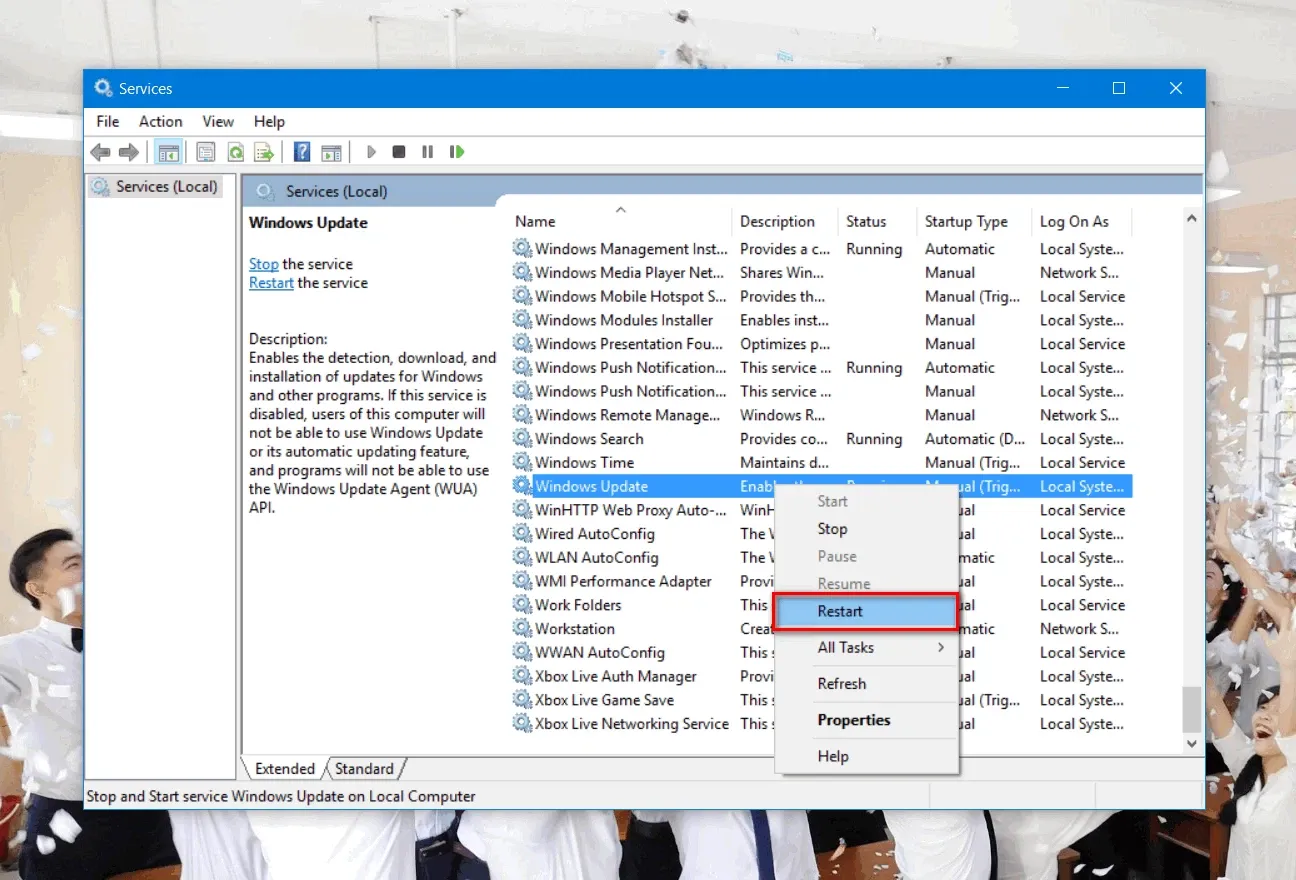Click the scrollbar up arrow

pos(1192,218)
